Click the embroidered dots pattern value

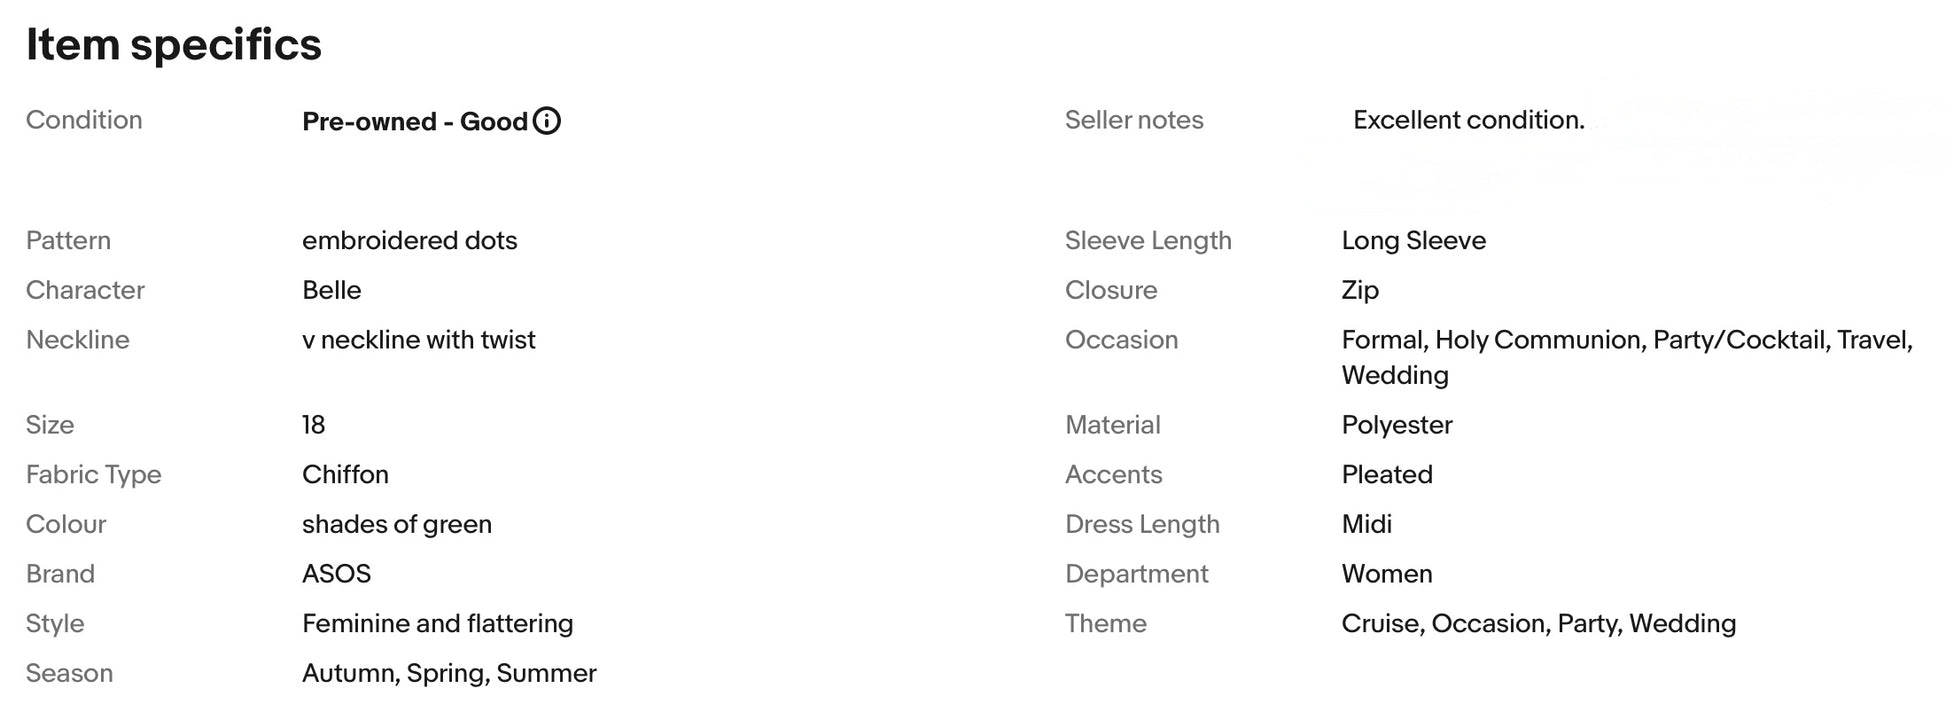(x=410, y=241)
